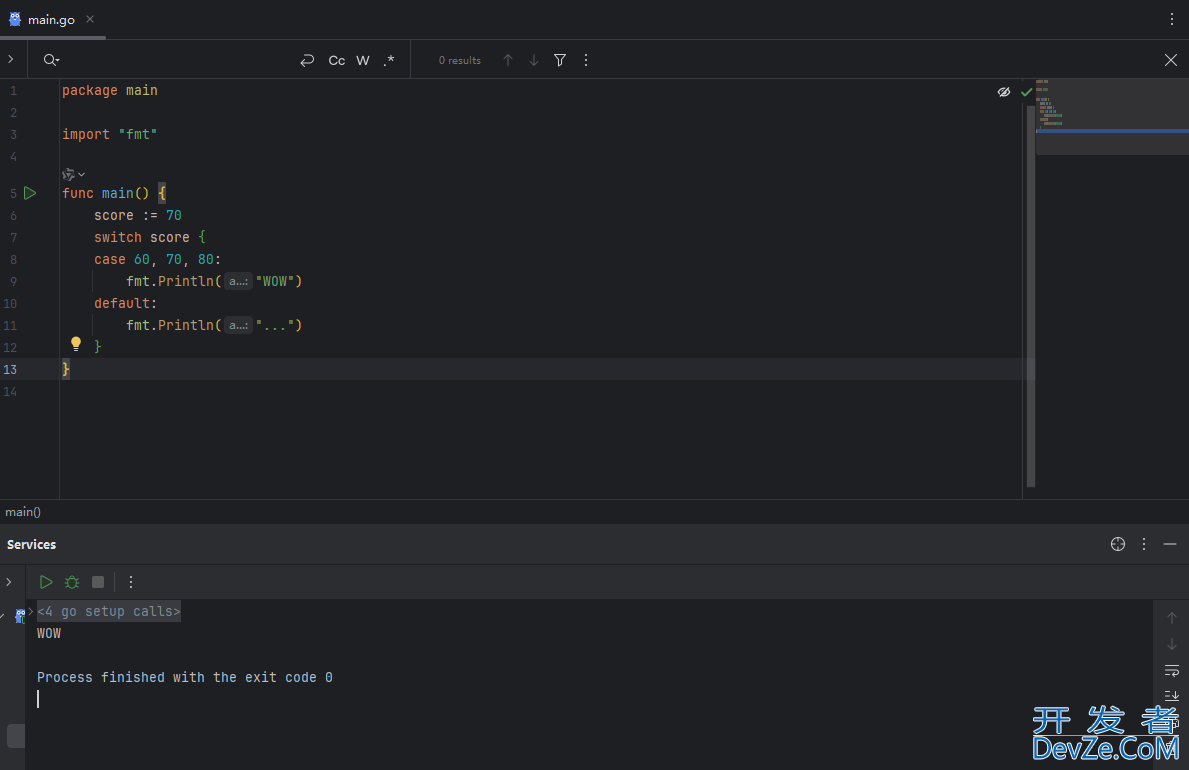Viewport: 1189px width, 770px height.
Task: Open editor tab options menu
Action: tap(1172, 20)
